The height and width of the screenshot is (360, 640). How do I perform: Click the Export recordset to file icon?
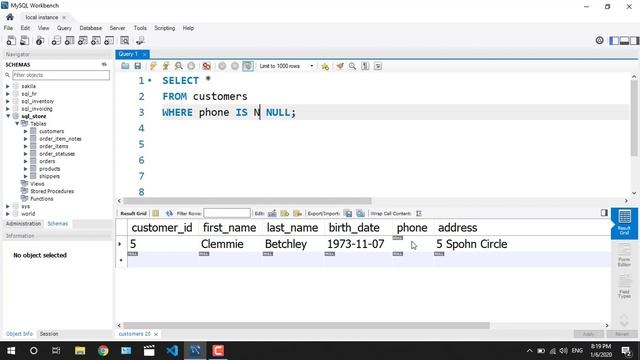(347, 213)
